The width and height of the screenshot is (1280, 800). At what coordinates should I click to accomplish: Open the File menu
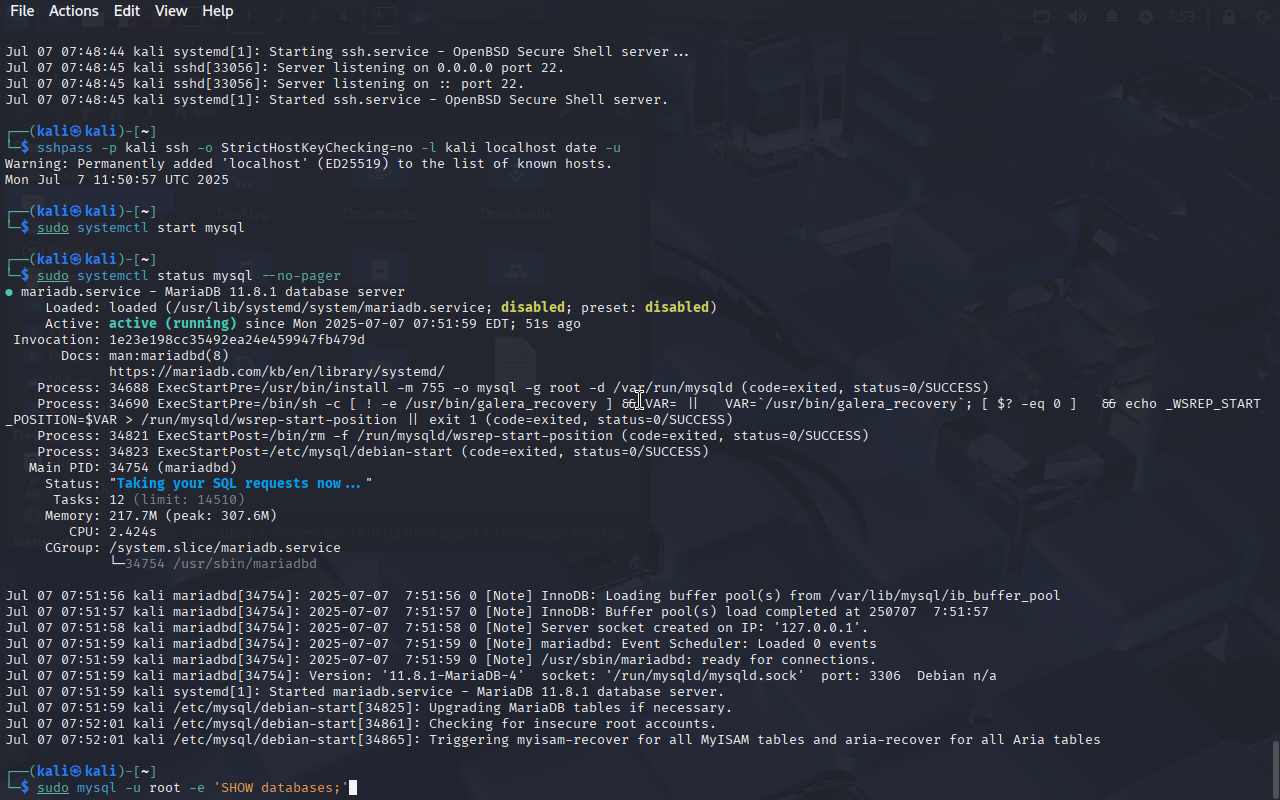pyautogui.click(x=22, y=11)
